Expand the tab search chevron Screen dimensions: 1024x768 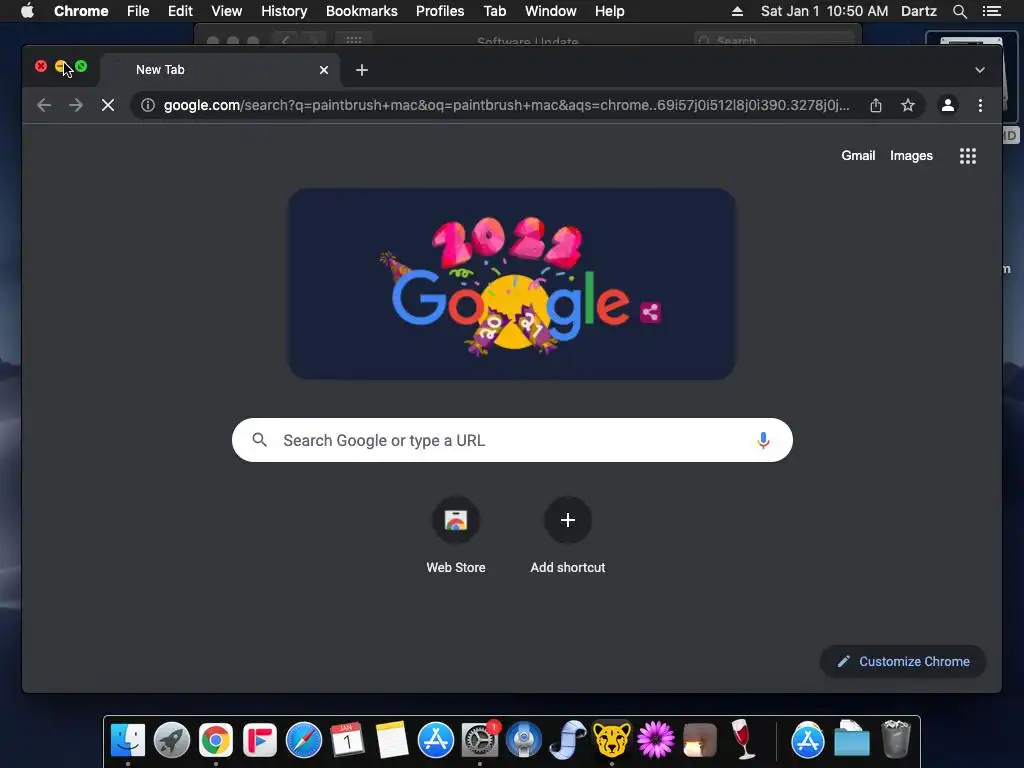(980, 70)
